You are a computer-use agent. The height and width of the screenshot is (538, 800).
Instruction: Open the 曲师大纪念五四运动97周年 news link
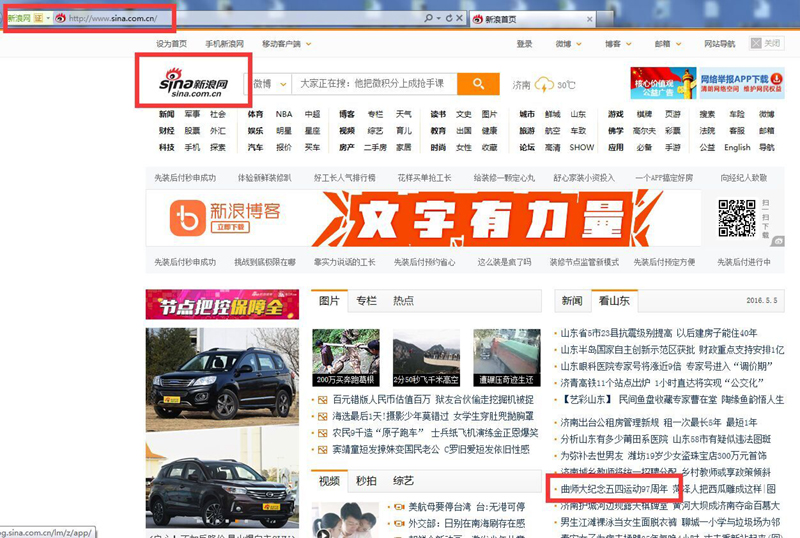tap(614, 489)
